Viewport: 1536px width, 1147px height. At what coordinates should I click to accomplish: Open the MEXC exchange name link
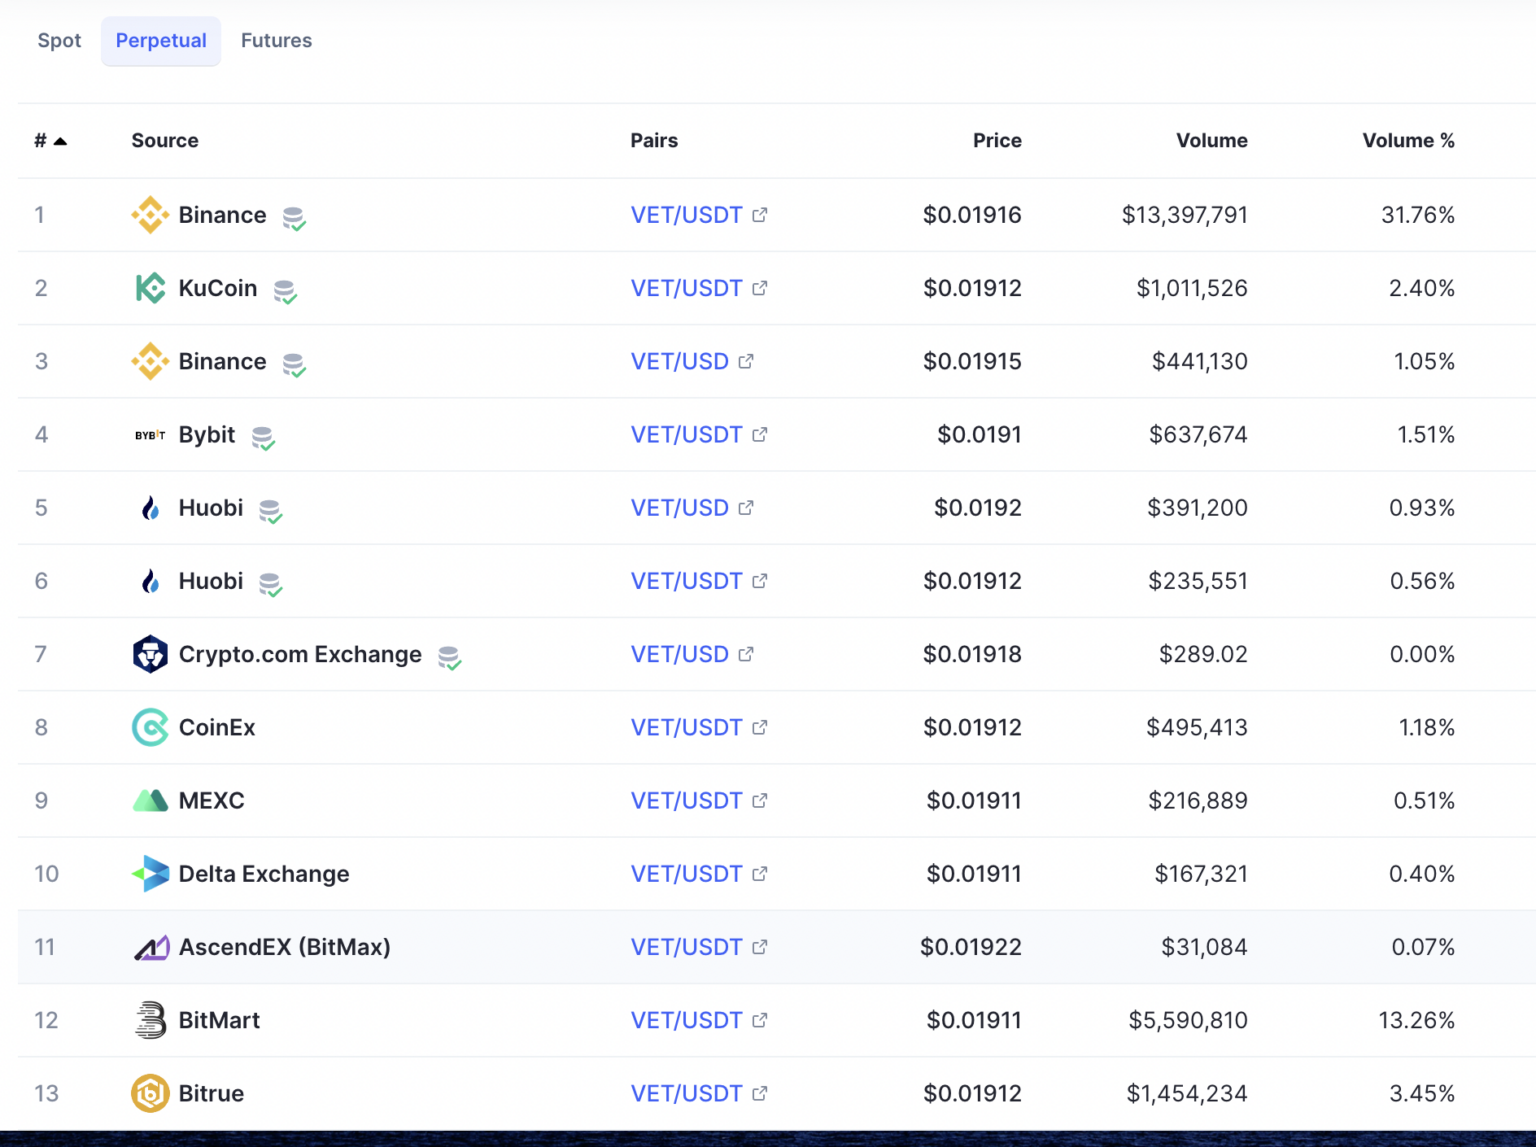coord(211,801)
